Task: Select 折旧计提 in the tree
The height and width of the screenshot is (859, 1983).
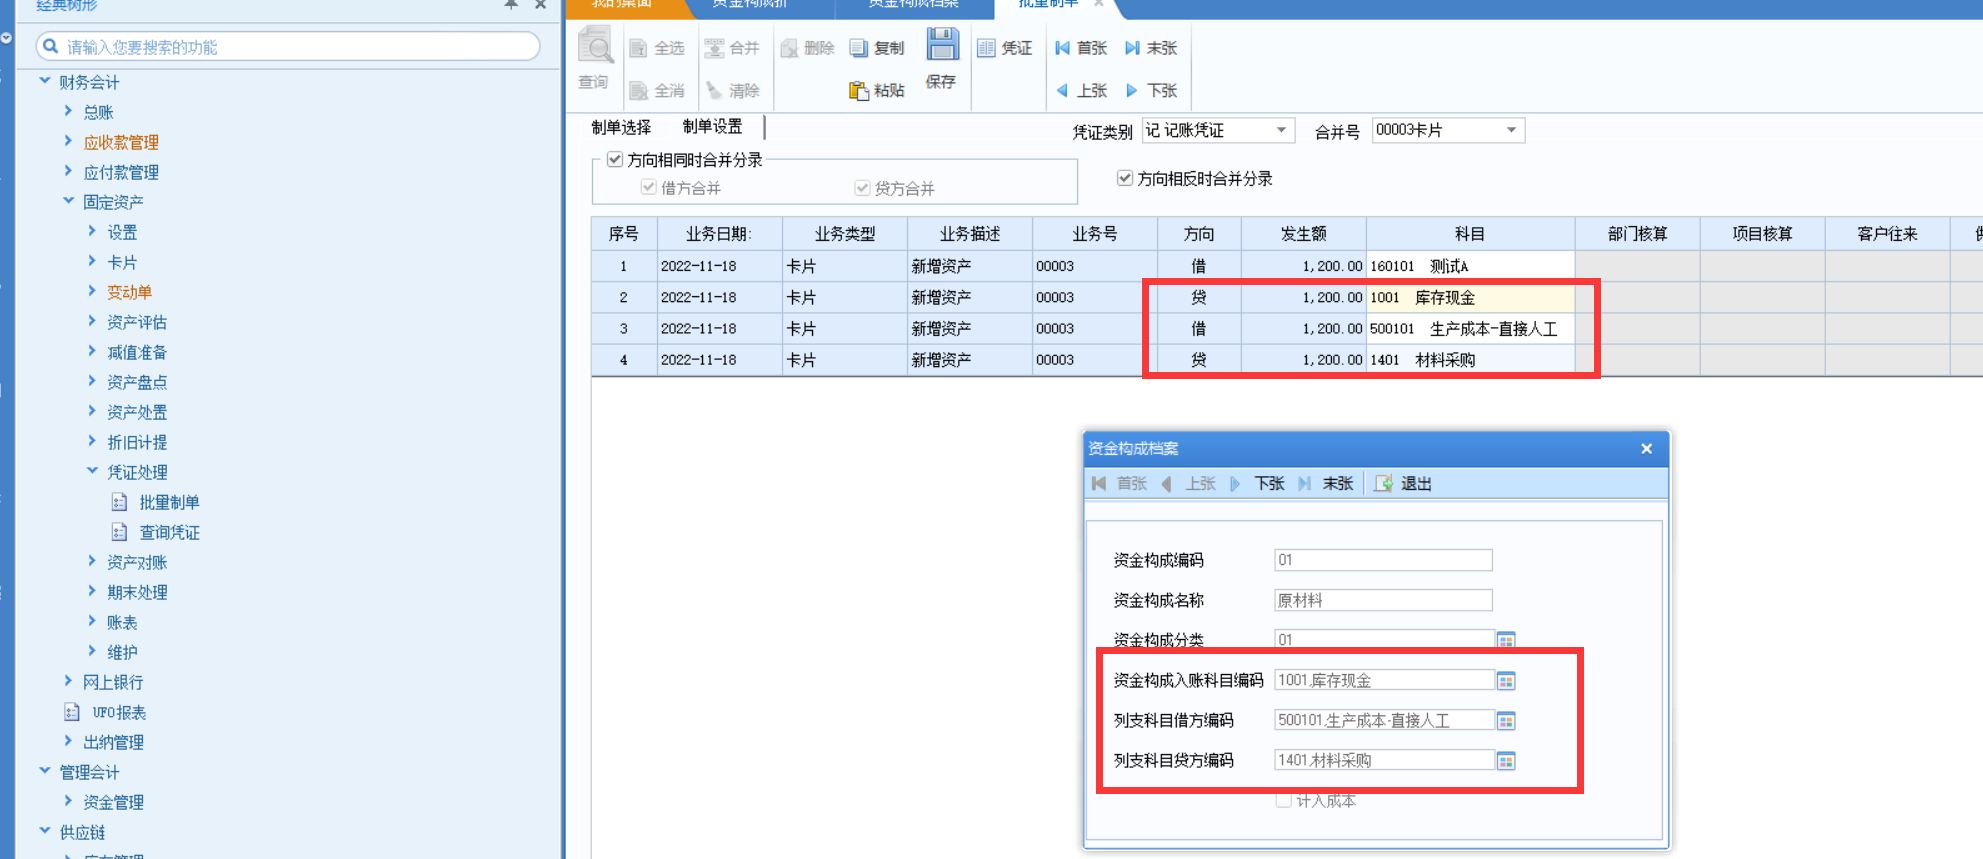Action: tap(137, 442)
